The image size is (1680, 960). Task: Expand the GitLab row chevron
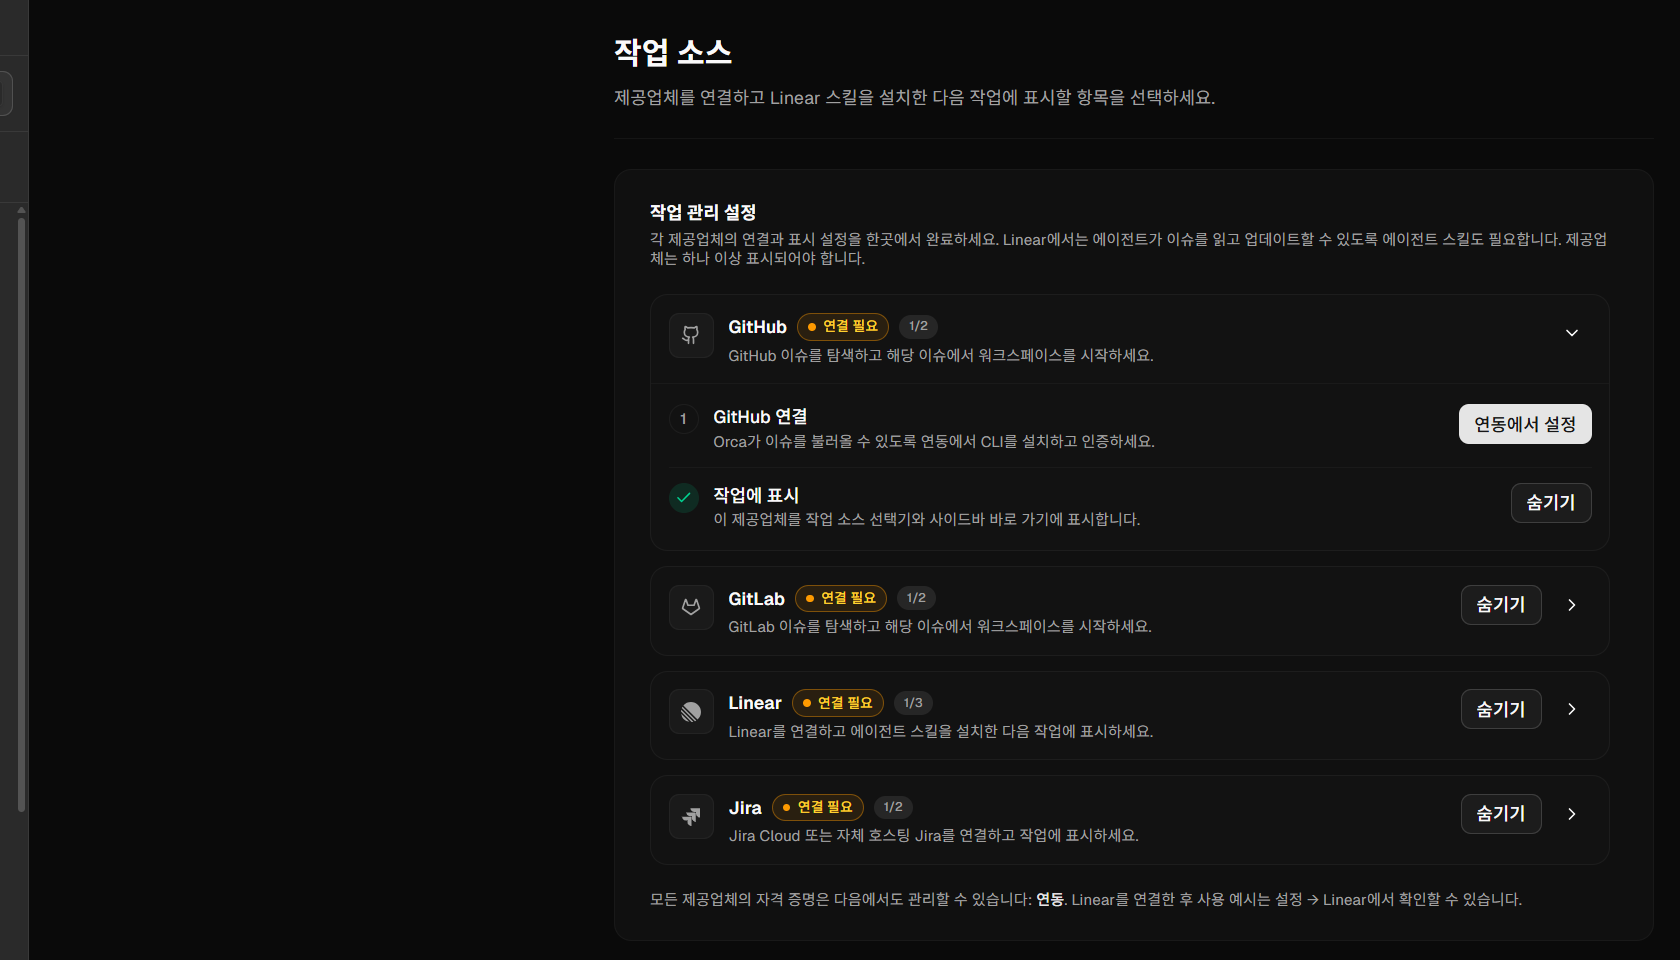(1572, 605)
